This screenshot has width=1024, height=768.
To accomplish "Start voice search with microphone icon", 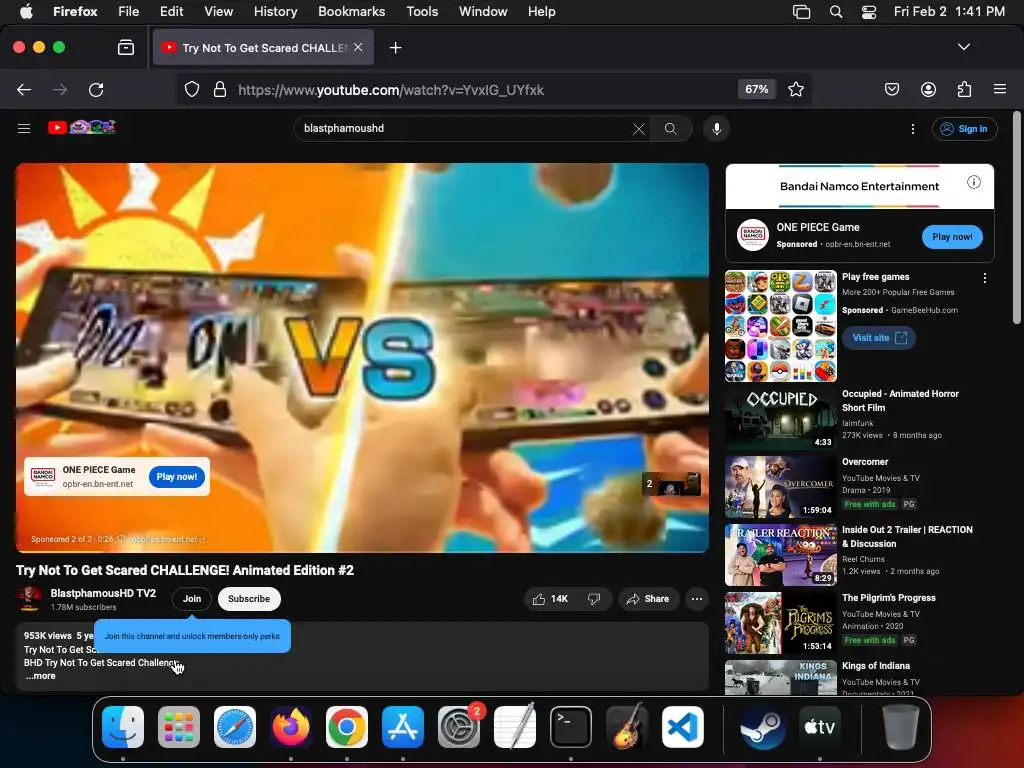I will [x=716, y=129].
